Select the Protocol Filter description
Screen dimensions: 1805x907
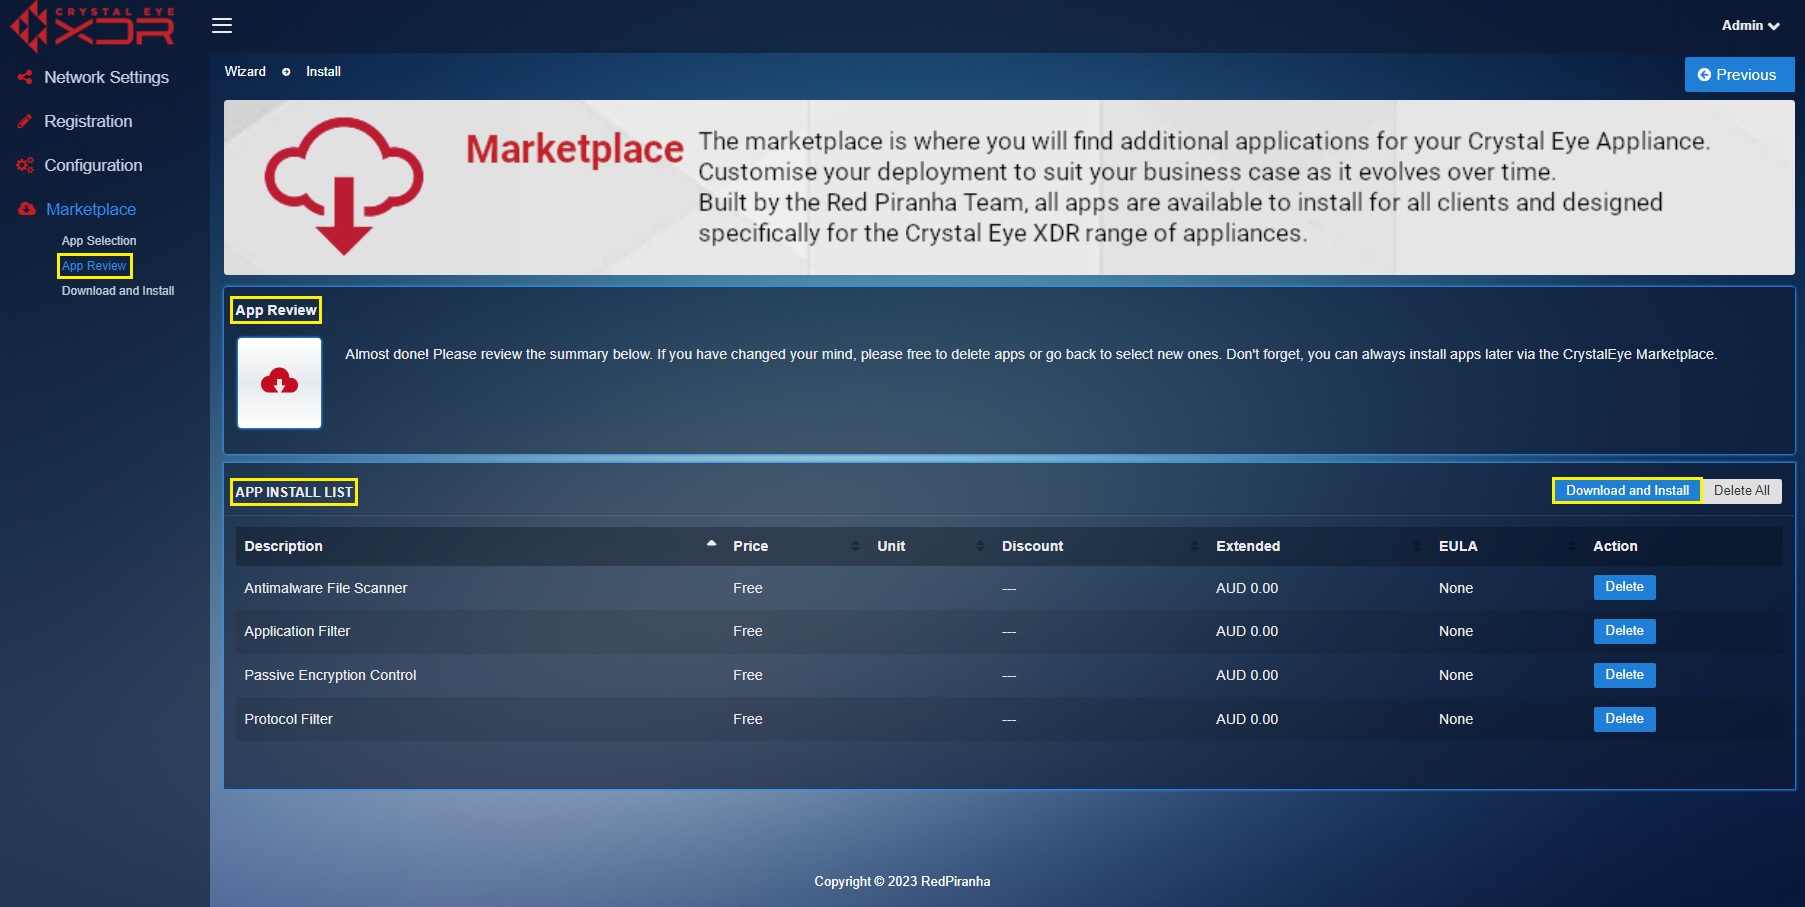pos(288,719)
